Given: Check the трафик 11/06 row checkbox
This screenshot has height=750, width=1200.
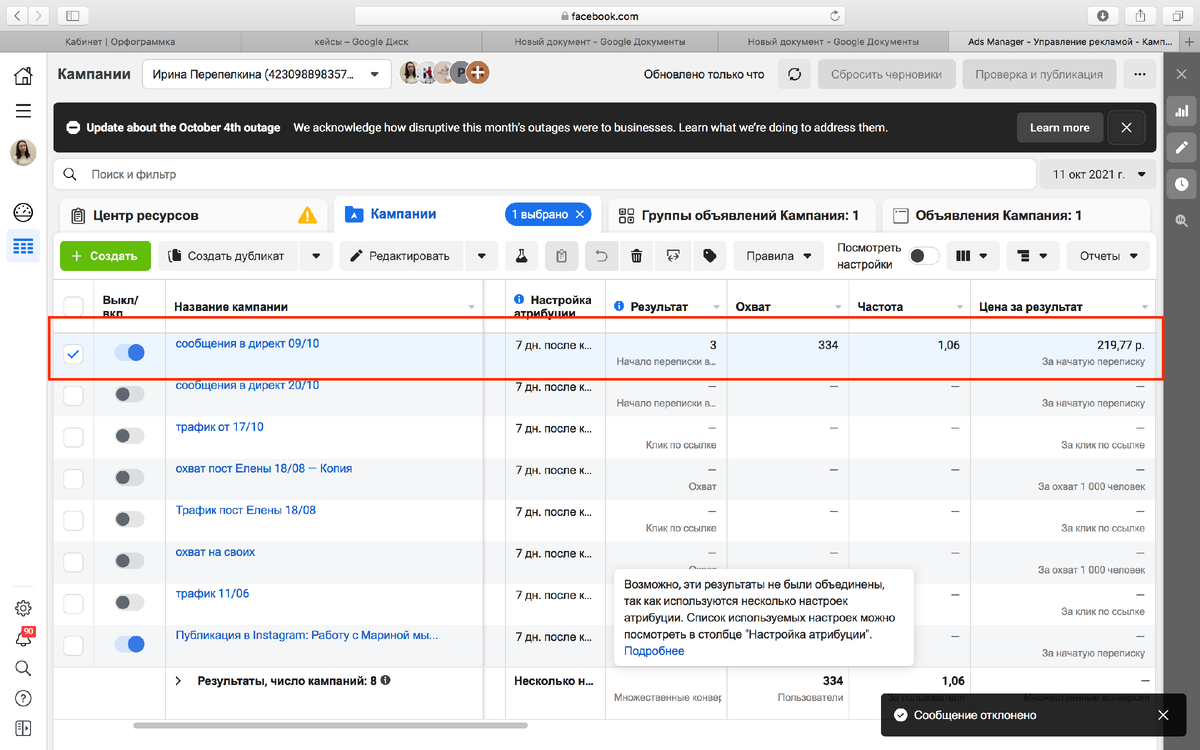Looking at the screenshot, I should [x=73, y=604].
